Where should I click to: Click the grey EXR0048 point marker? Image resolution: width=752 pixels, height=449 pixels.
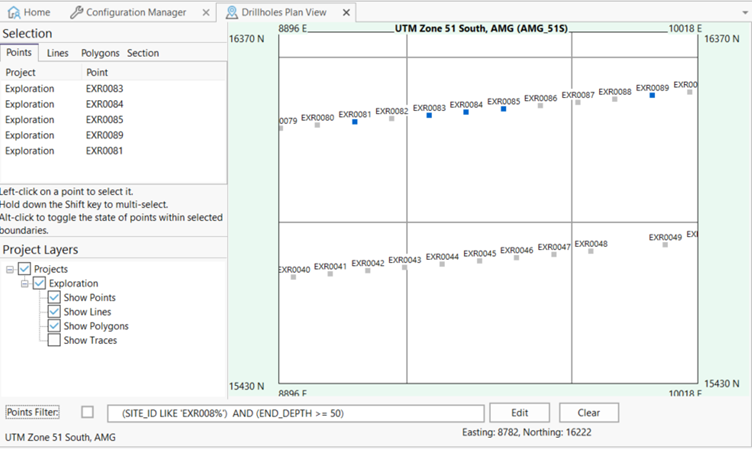pyautogui.click(x=591, y=252)
